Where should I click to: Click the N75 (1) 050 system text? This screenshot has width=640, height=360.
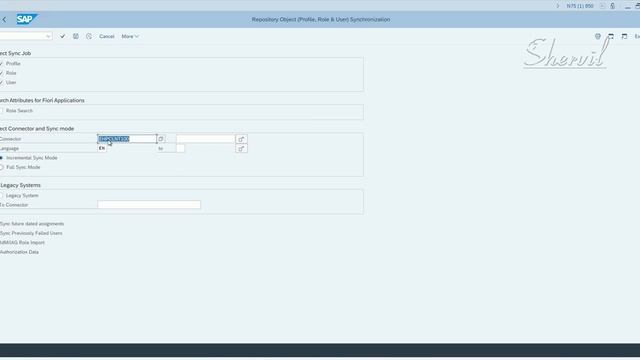(580, 6)
